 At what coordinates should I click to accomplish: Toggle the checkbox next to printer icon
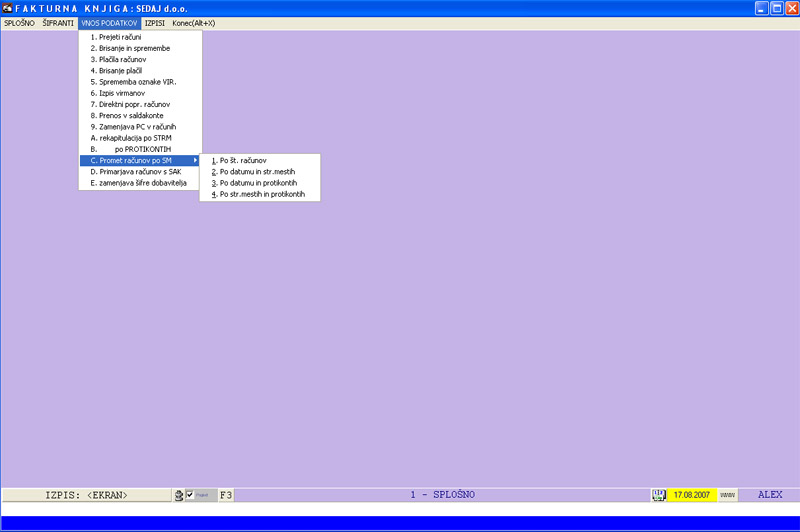190,495
